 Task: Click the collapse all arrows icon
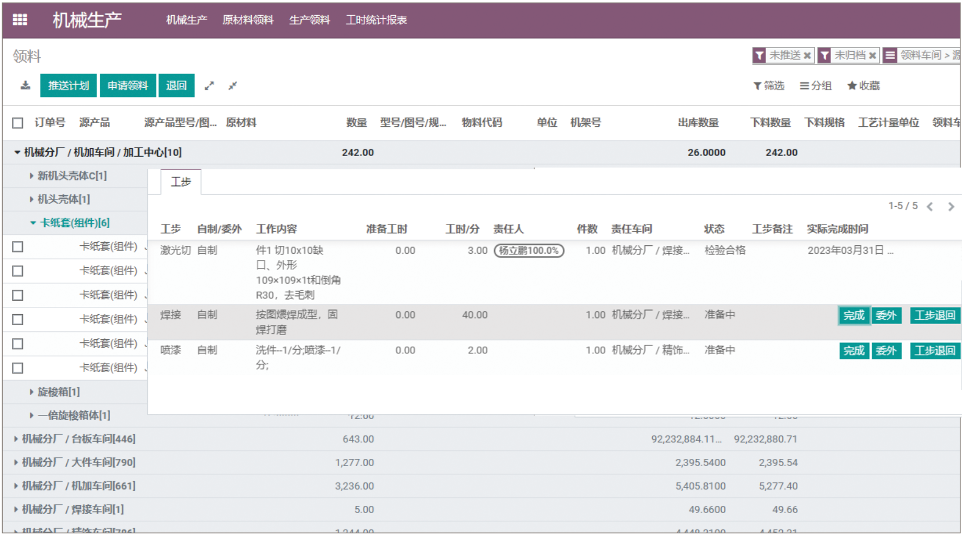pos(232,86)
